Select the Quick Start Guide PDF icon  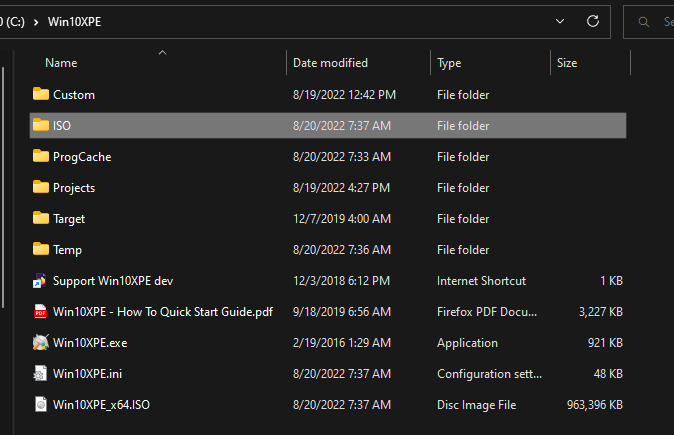coord(41,312)
